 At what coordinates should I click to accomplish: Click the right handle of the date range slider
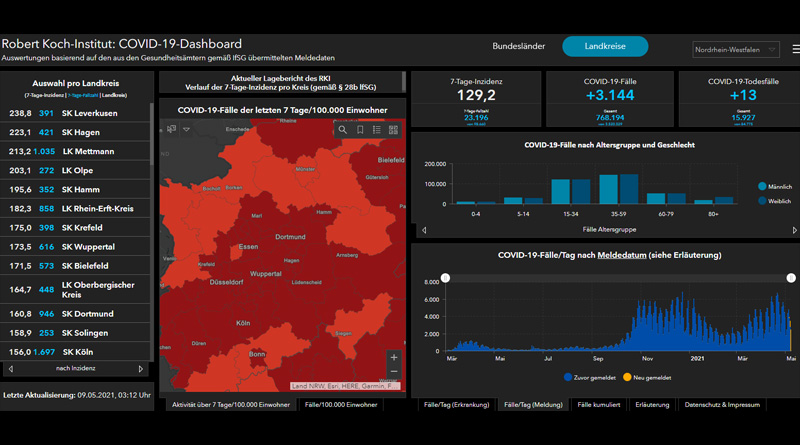point(791,278)
